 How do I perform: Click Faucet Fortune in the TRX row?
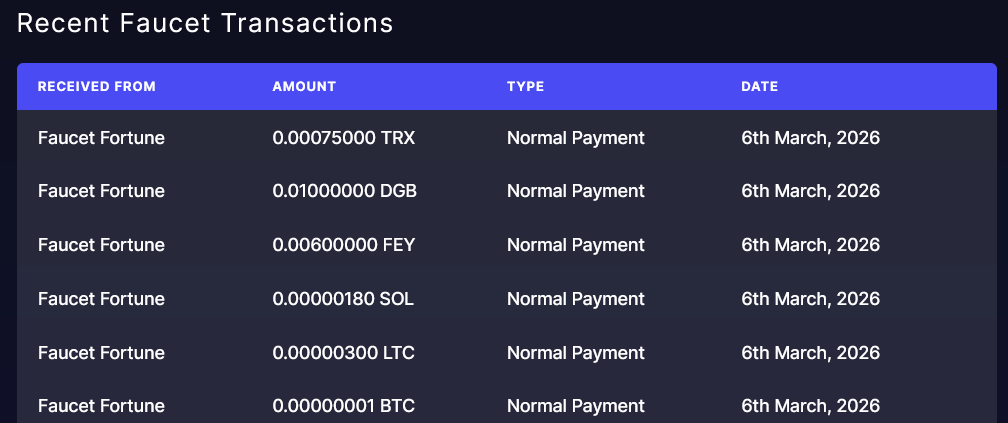[101, 138]
